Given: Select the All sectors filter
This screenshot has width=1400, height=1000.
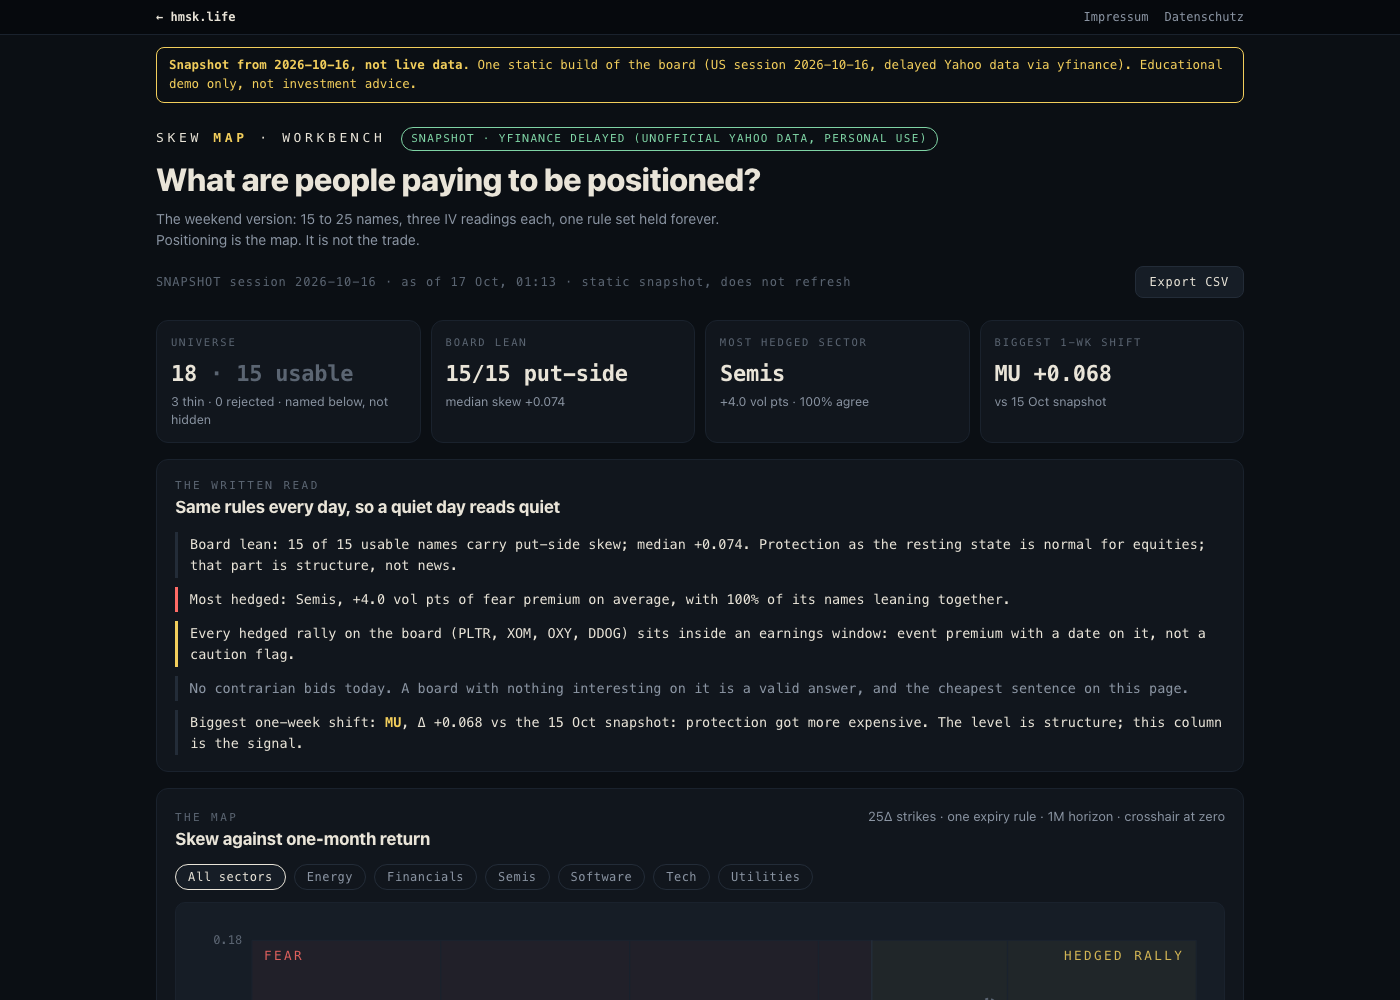Looking at the screenshot, I should [230, 877].
